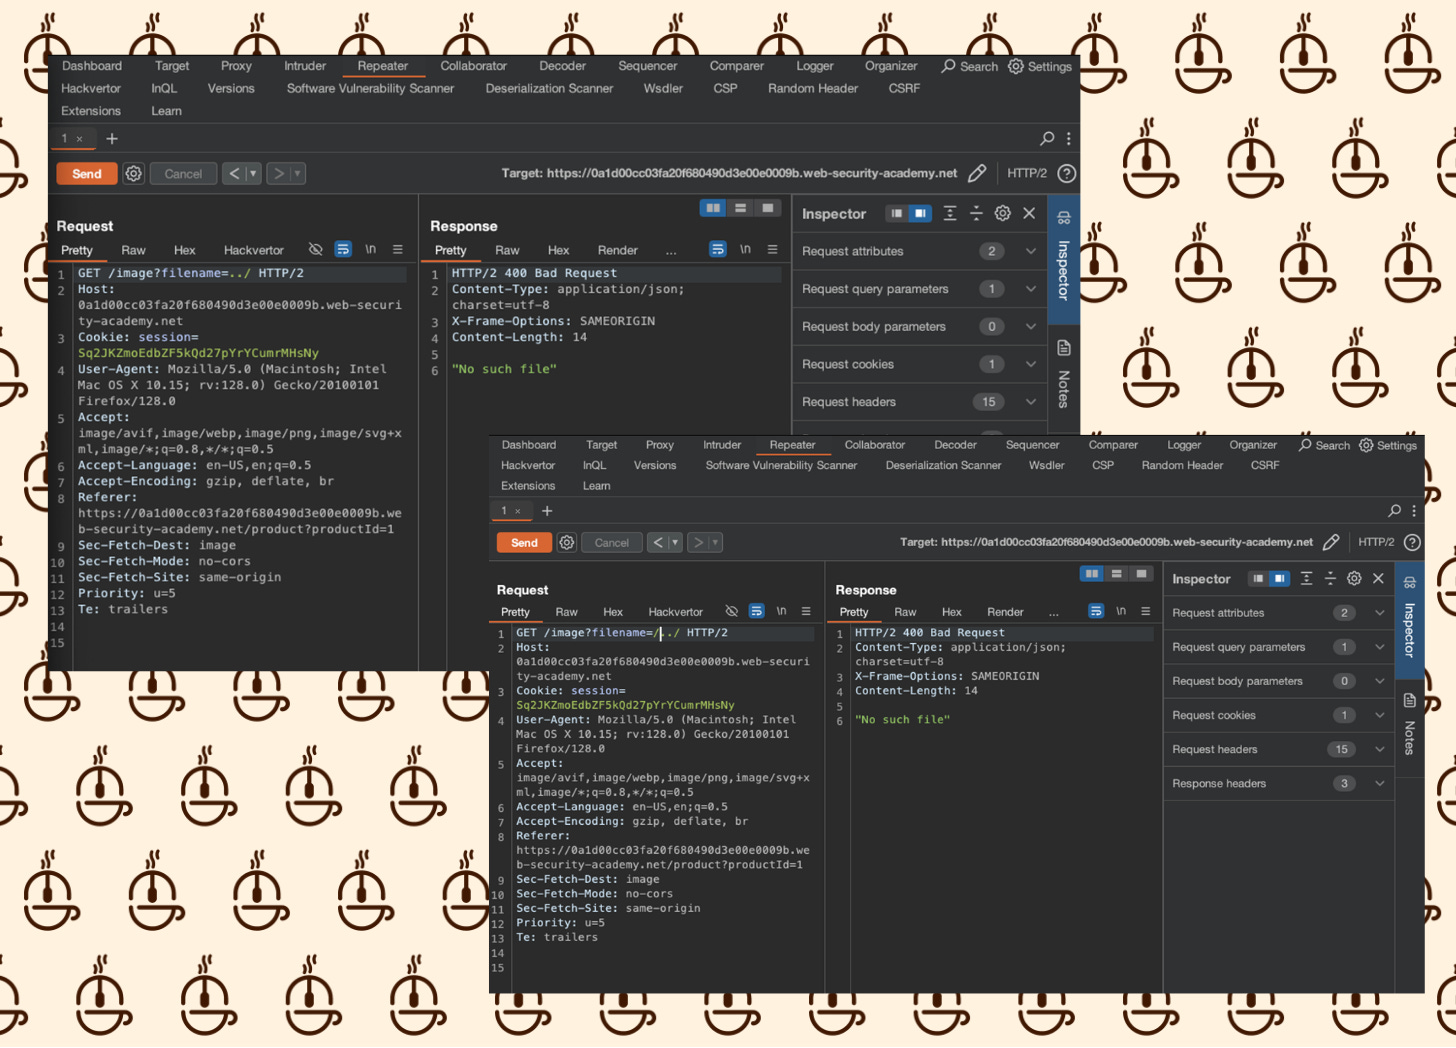Open the Request editor hamburger menu
The width and height of the screenshot is (1456, 1048).
tap(397, 249)
